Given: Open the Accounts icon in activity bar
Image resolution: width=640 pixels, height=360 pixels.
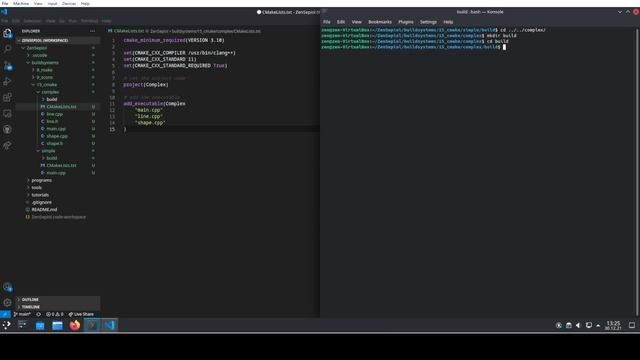Looking at the screenshot, I should [x=7, y=287].
